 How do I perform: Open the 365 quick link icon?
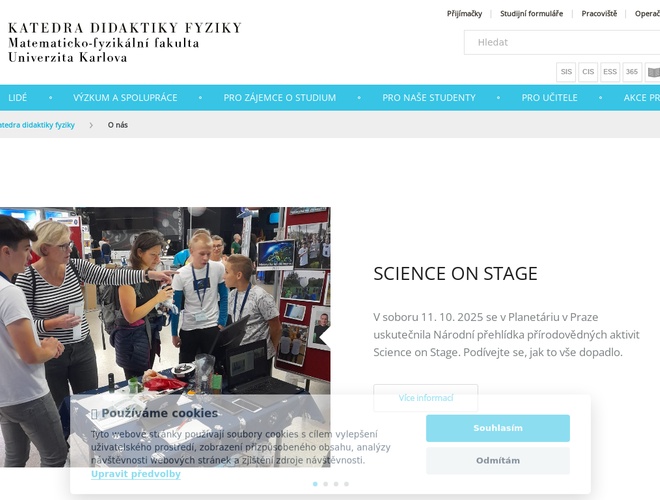click(632, 72)
